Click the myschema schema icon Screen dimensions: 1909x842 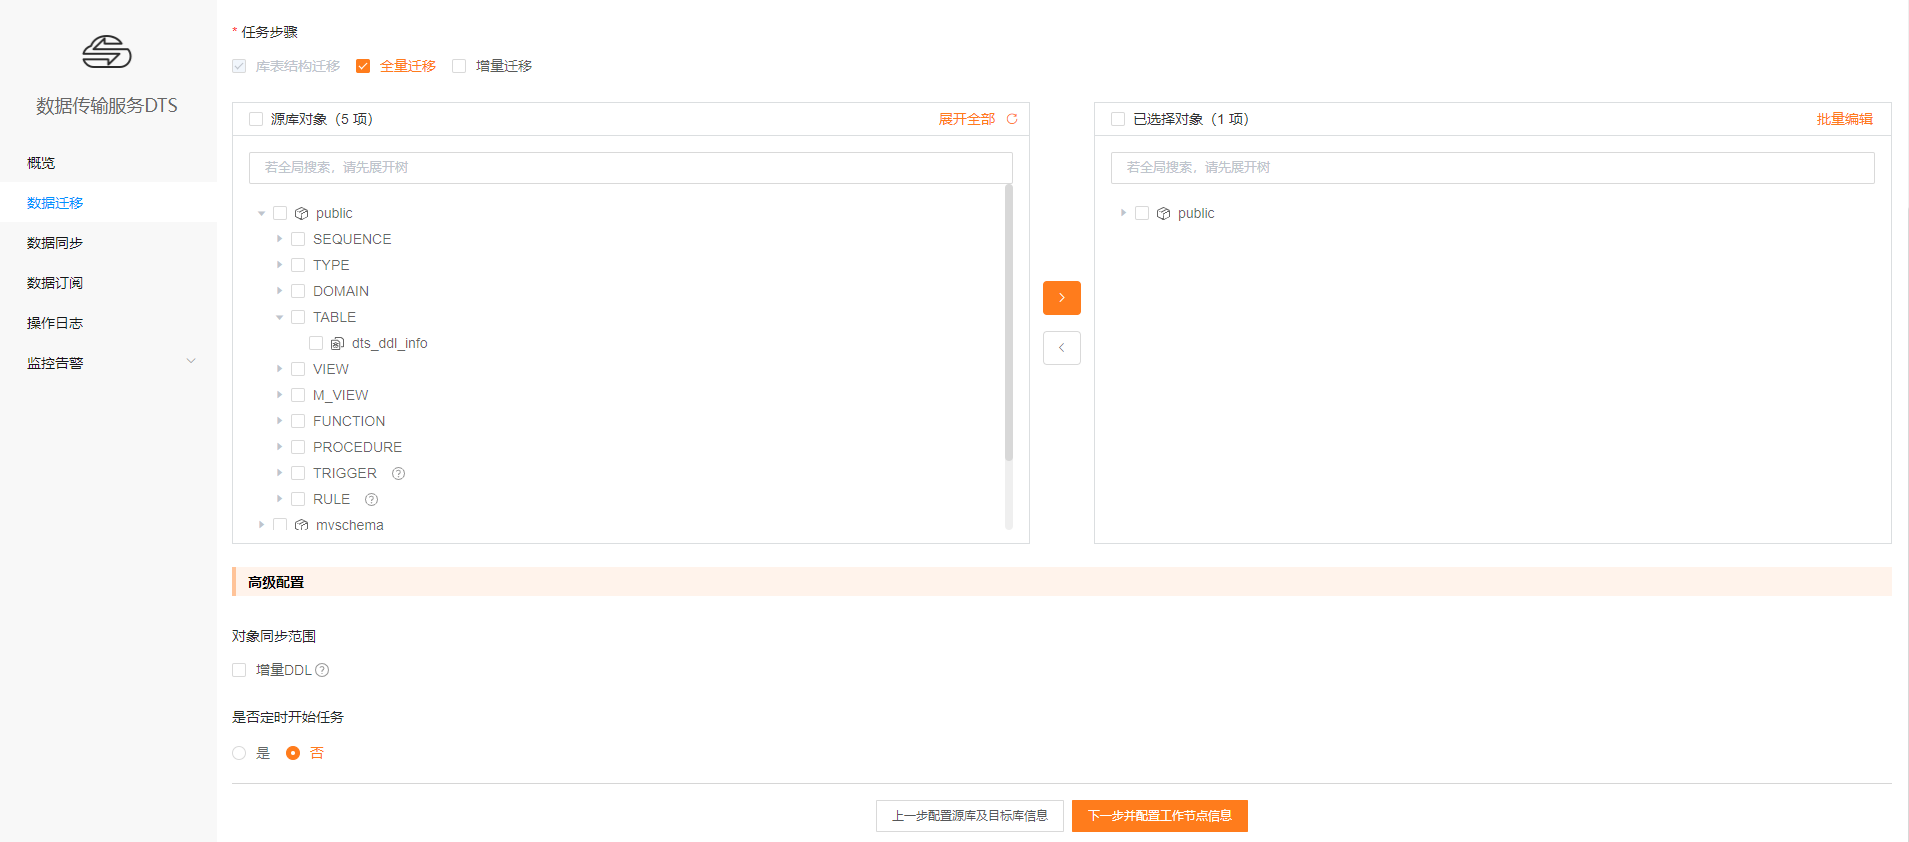(301, 525)
